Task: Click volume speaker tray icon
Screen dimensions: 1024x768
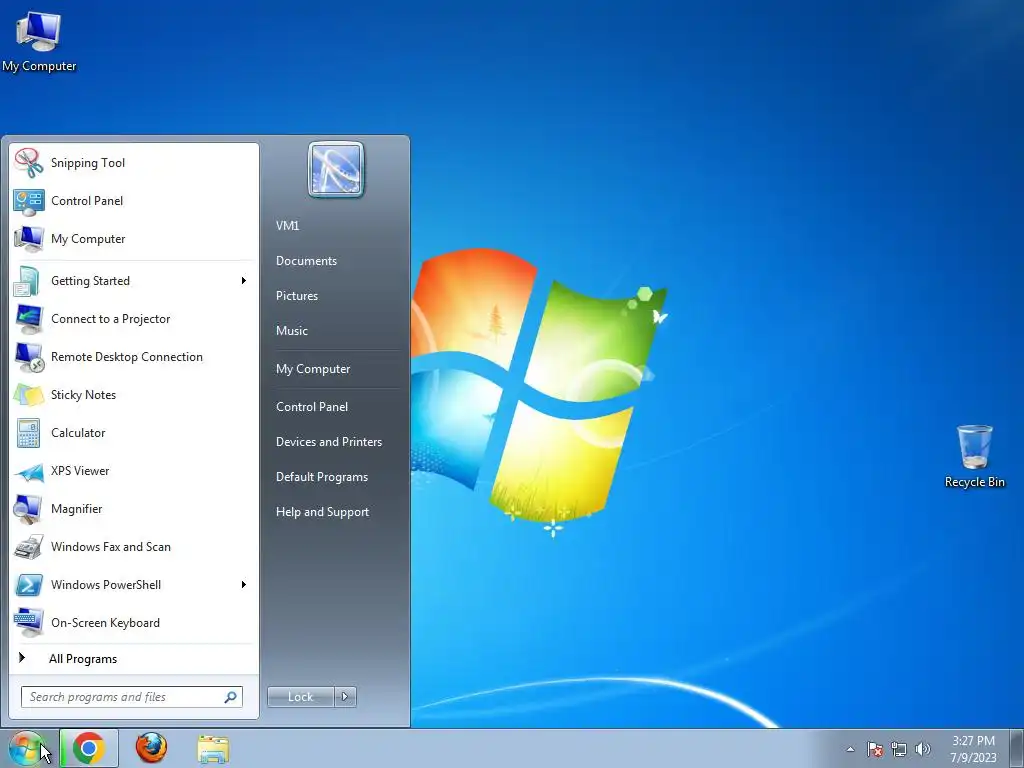Action: [923, 749]
